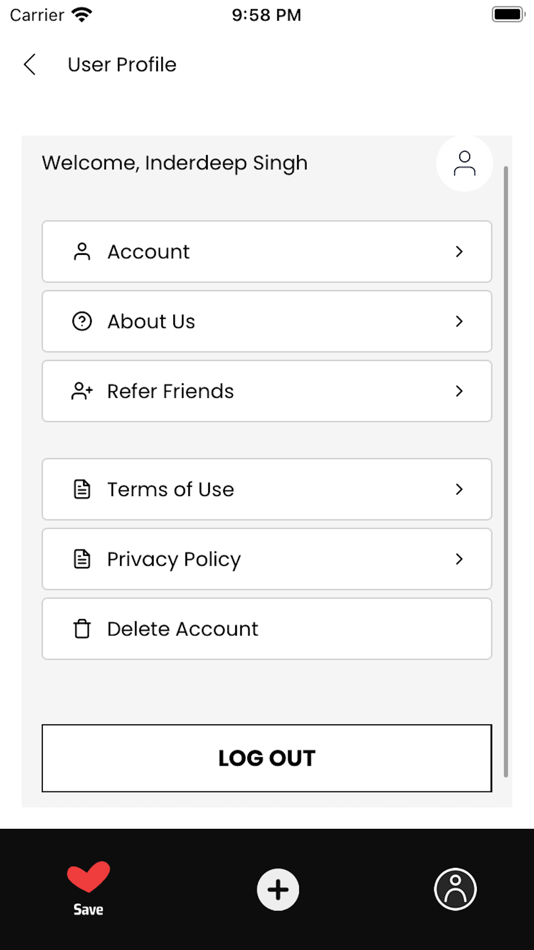Tap the LOG OUT button

pyautogui.click(x=267, y=758)
